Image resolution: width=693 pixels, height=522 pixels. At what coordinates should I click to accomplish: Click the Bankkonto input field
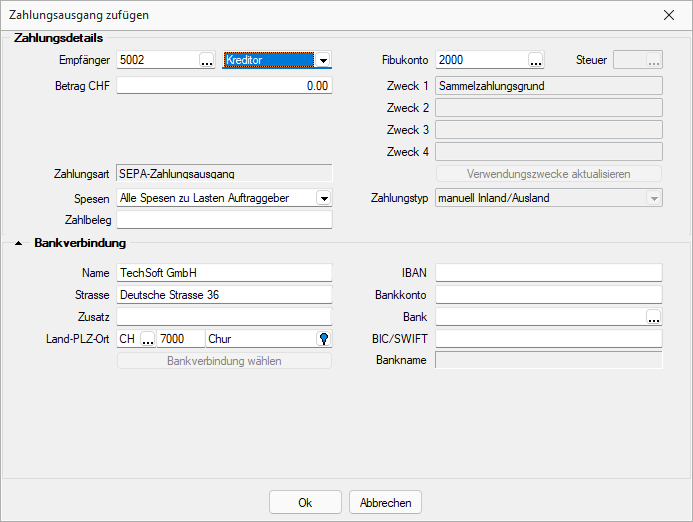pyautogui.click(x=548, y=295)
